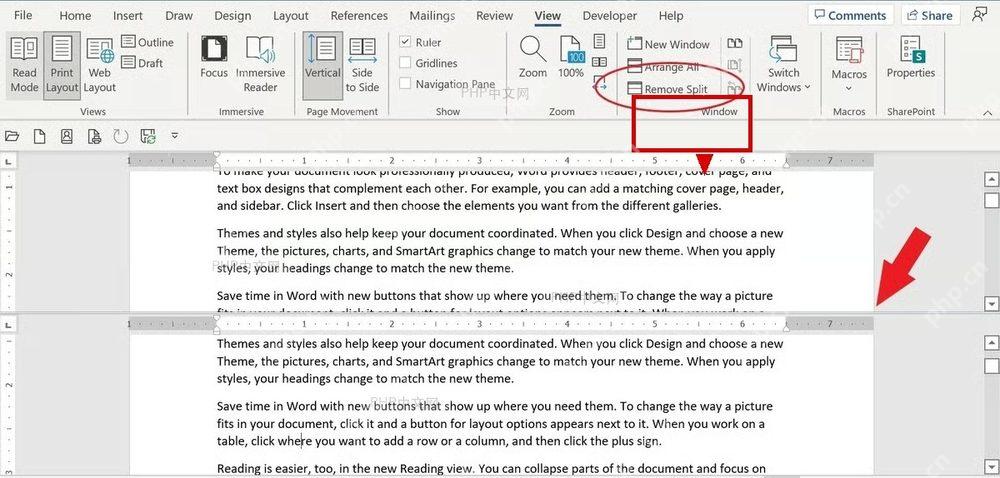Switch to Read Mode view

point(24,65)
